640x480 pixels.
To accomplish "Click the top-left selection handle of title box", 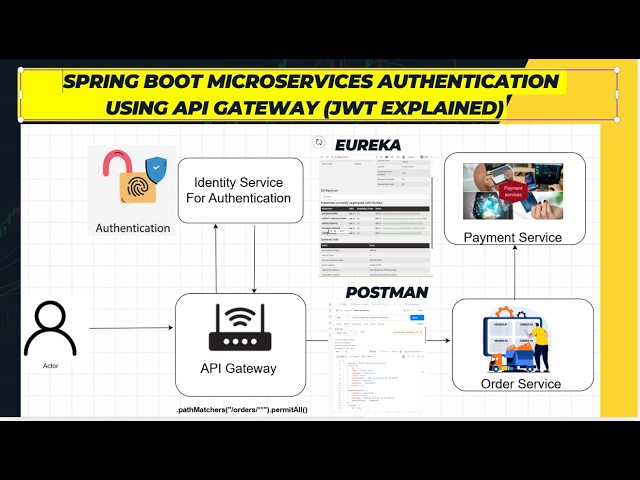I will point(20,70).
